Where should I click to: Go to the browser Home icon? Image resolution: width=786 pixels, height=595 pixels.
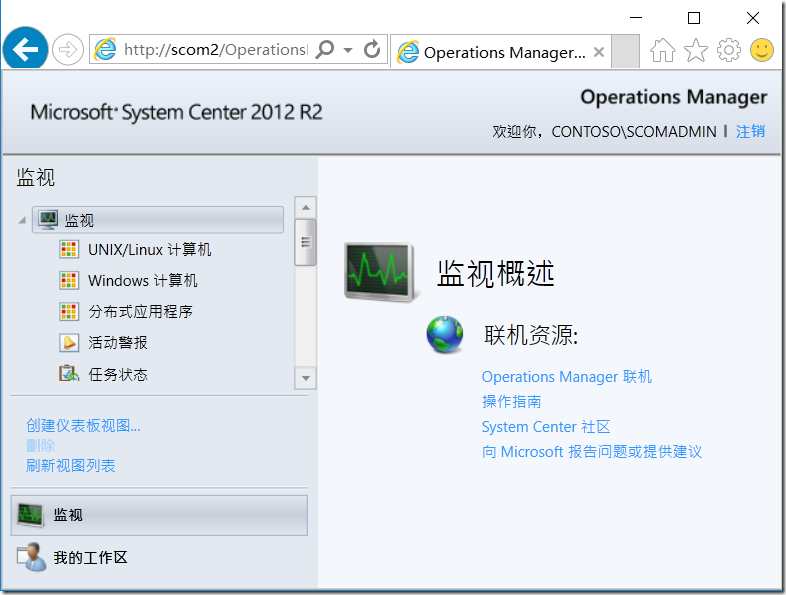coord(663,50)
